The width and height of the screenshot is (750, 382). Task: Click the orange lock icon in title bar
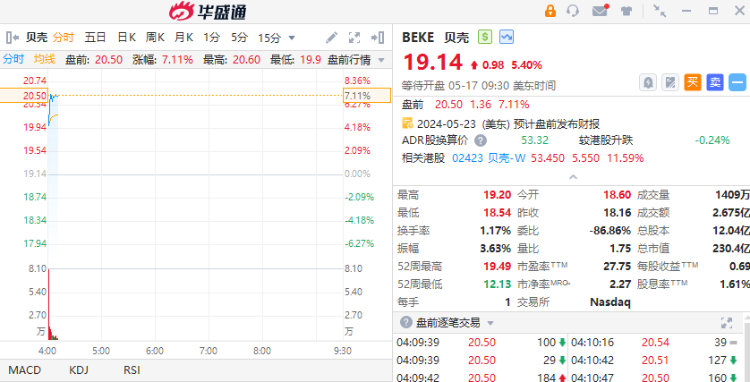point(550,11)
